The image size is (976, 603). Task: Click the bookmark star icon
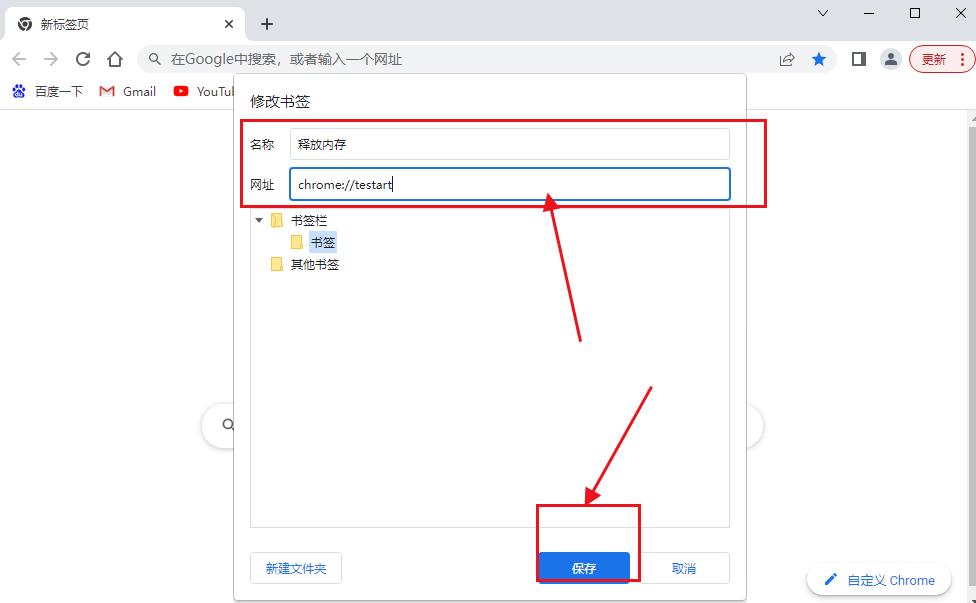819,59
